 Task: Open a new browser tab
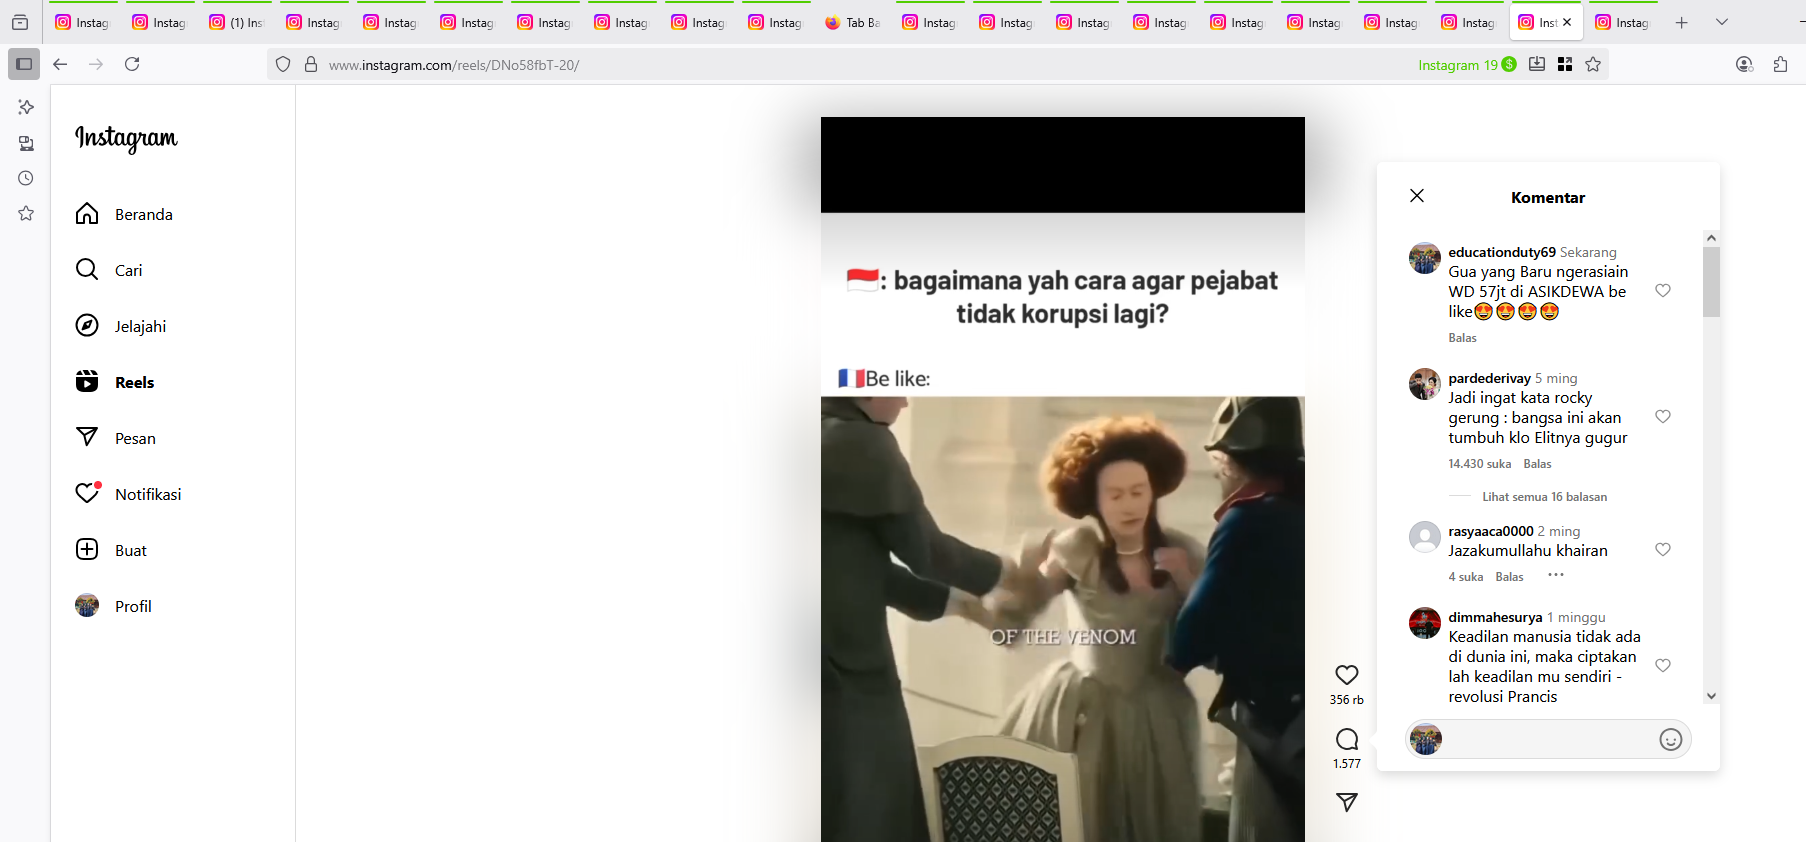pos(1682,22)
